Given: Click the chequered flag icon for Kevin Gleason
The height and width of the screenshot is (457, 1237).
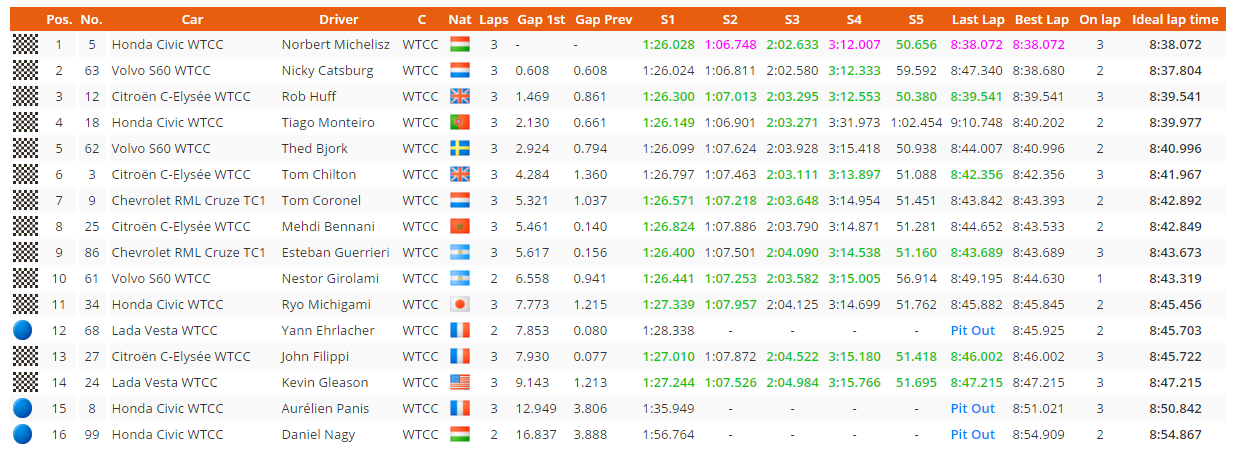Looking at the screenshot, I should click(x=25, y=382).
